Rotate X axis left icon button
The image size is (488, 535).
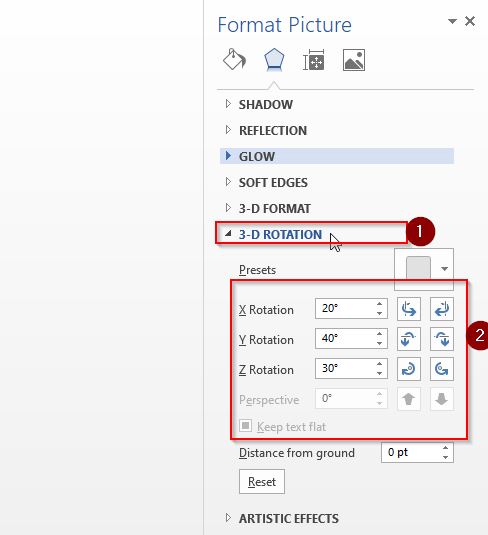[409, 309]
